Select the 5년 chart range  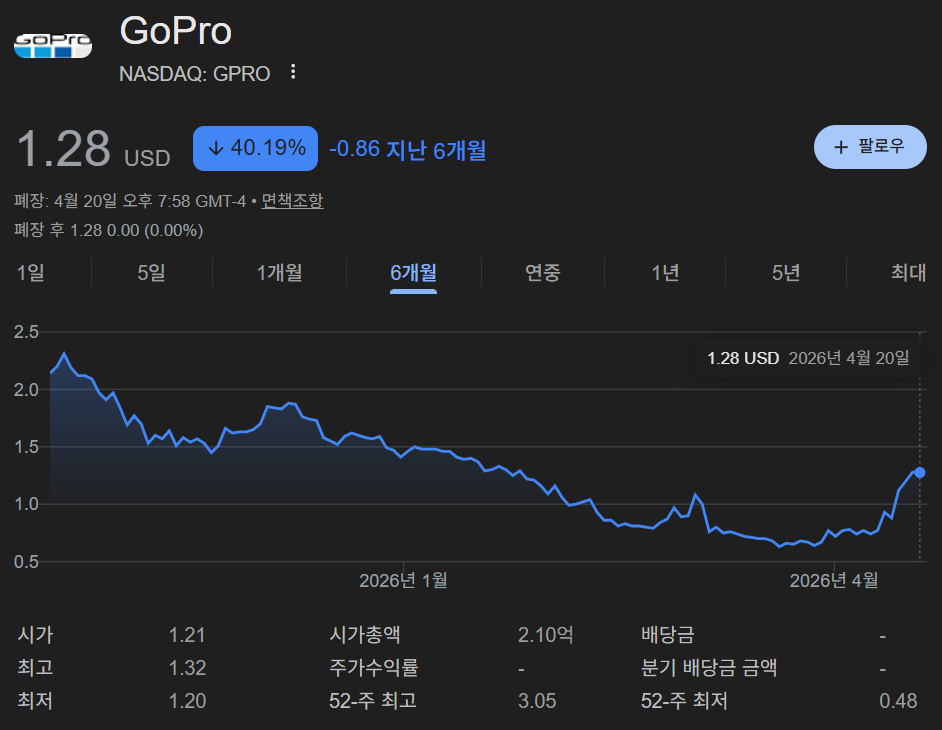786,273
